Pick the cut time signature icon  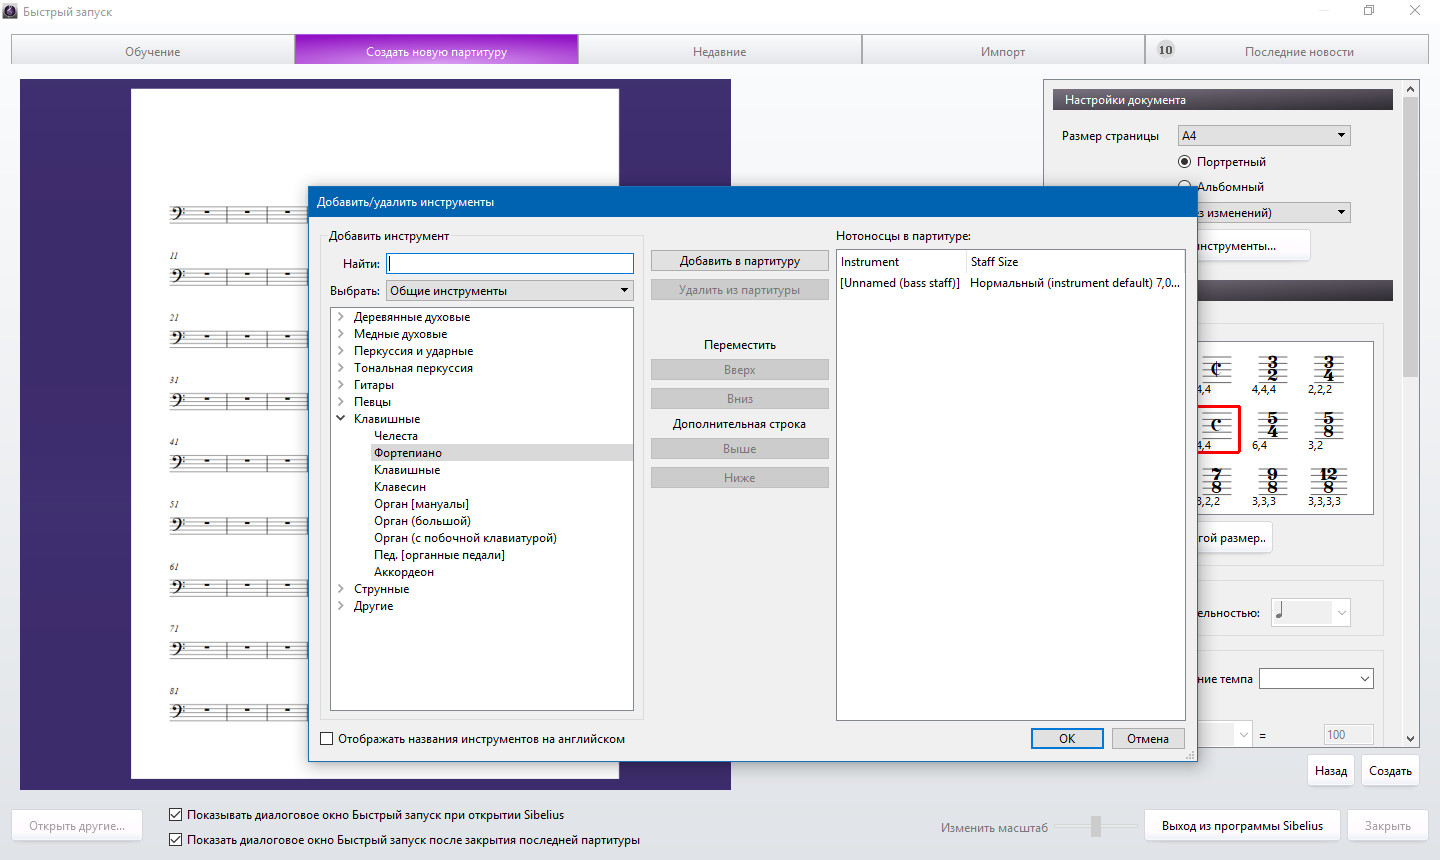[x=1215, y=369]
